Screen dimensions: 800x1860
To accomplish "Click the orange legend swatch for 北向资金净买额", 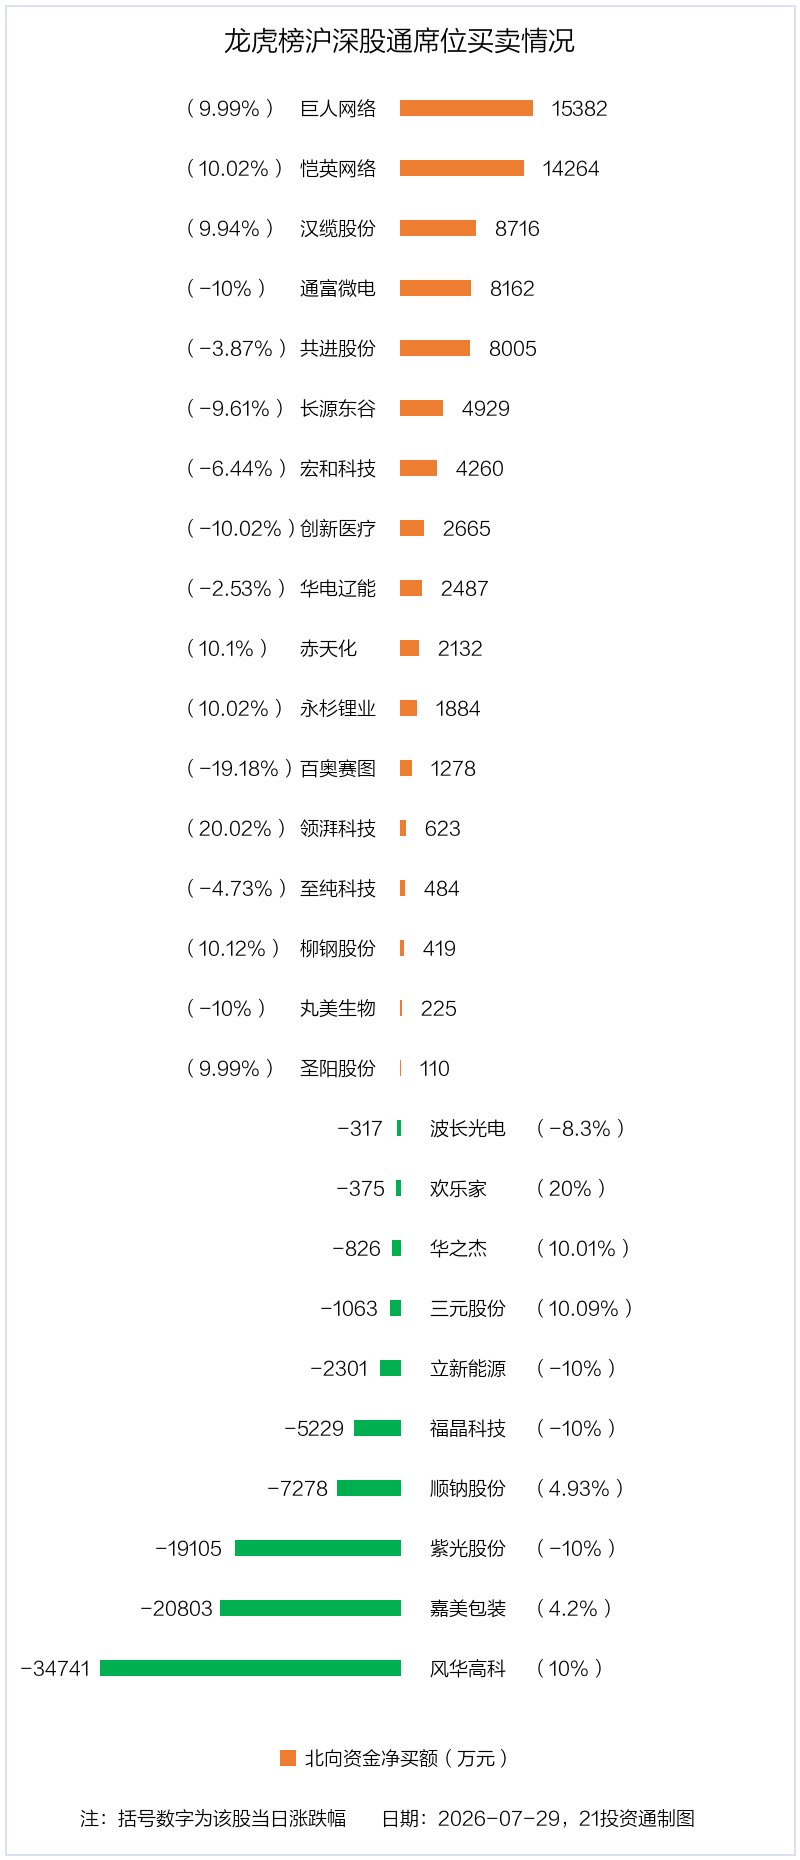I will [x=288, y=1758].
